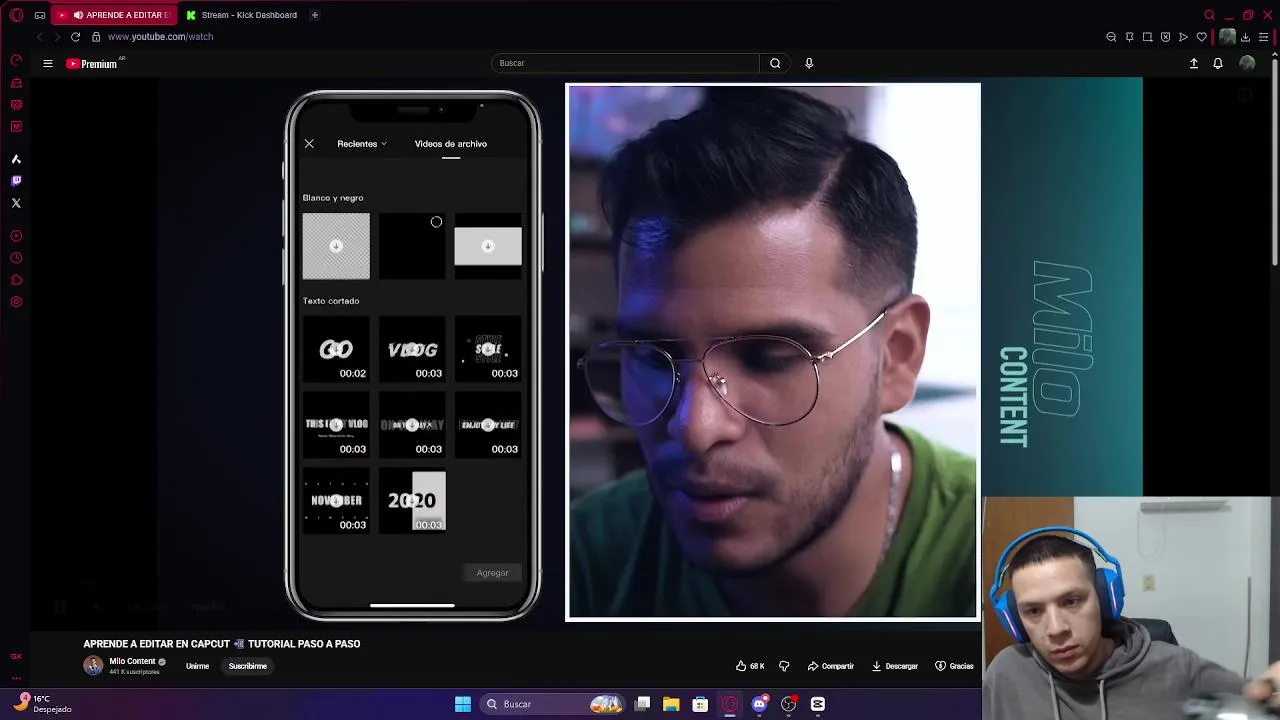Open a new browser tab
Viewport: 1280px width, 720px height.
314,15
